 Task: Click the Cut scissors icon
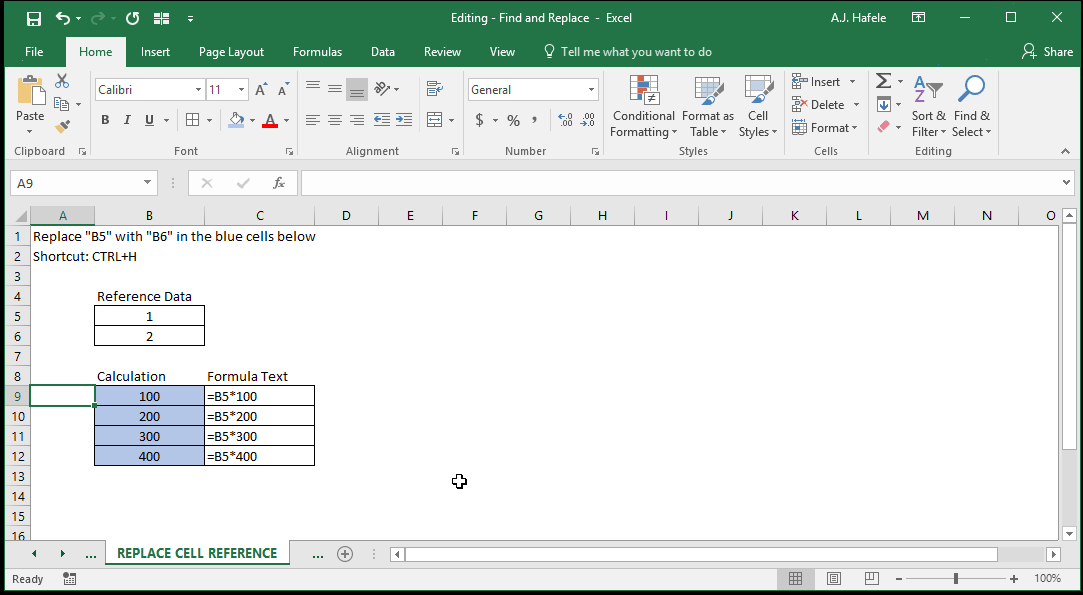(x=62, y=81)
